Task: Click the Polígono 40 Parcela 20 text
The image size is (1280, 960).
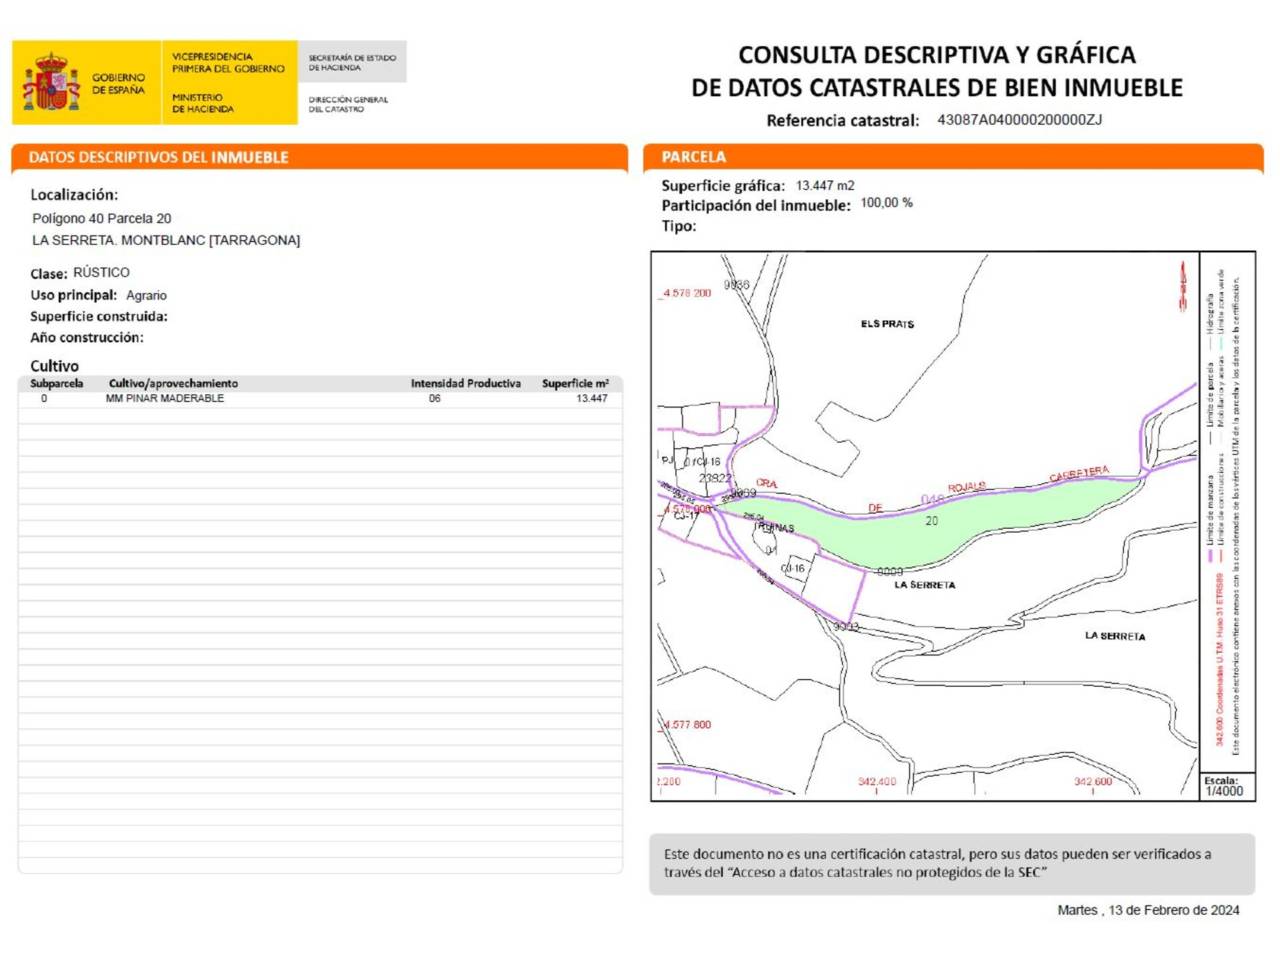Action: (101, 218)
